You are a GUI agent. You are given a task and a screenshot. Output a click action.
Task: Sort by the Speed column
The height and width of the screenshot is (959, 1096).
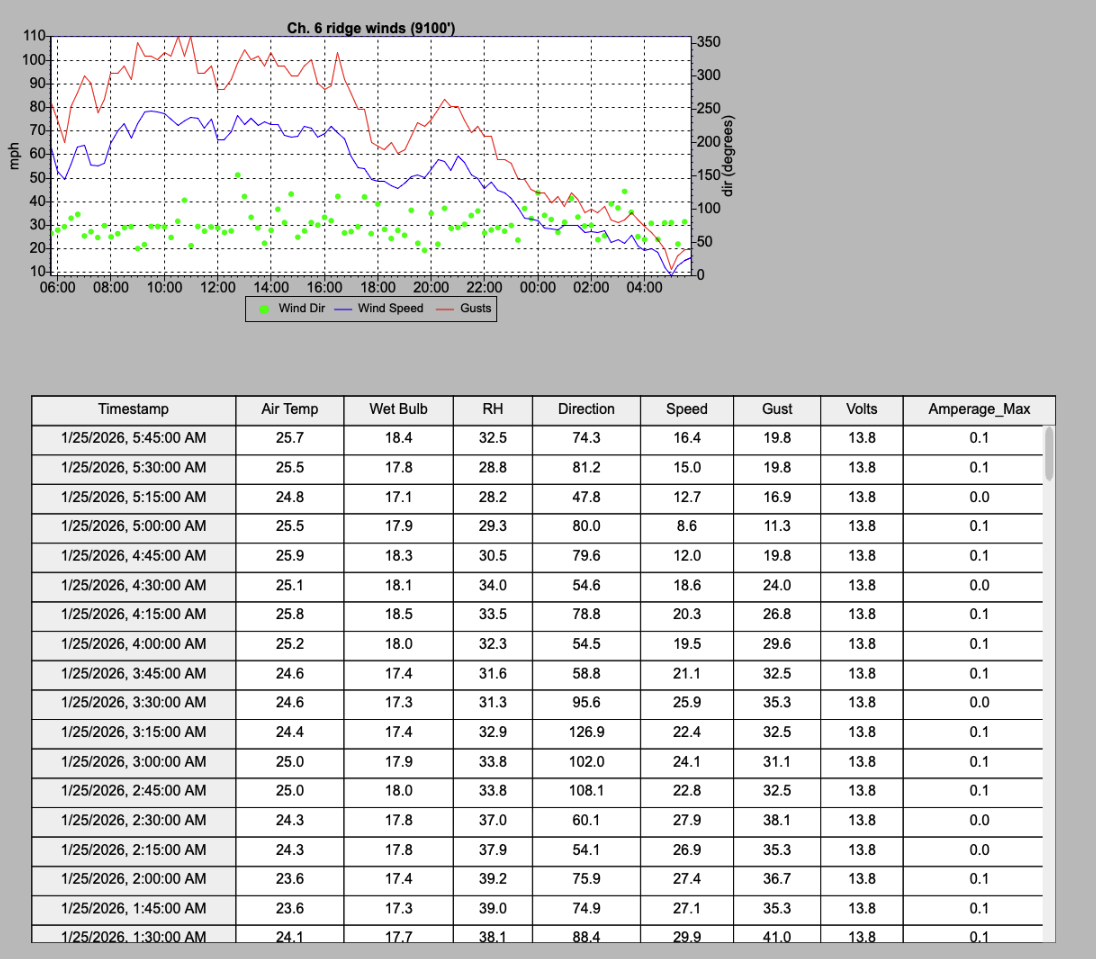[x=685, y=409]
